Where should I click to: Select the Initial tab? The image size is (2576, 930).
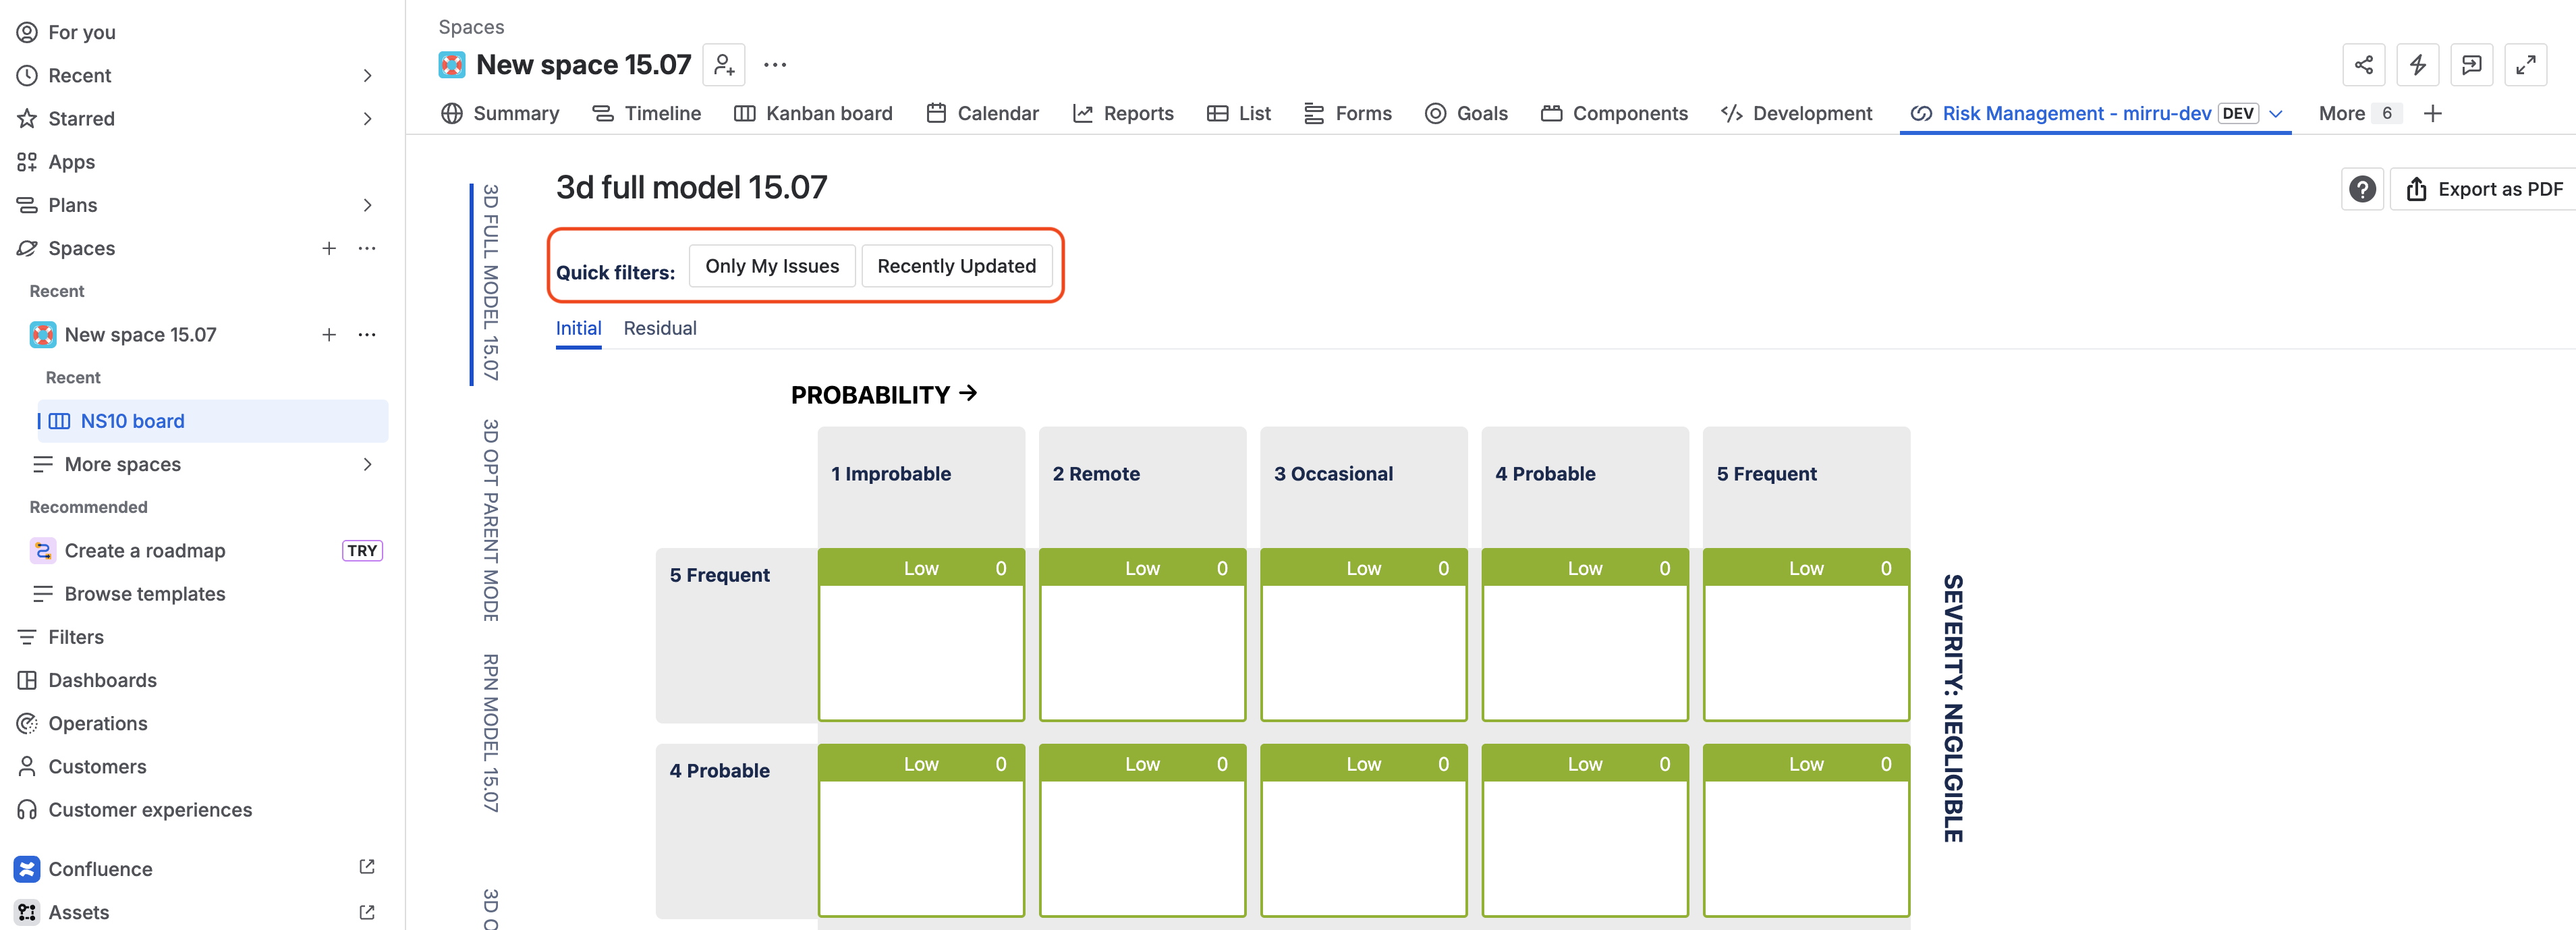[578, 328]
